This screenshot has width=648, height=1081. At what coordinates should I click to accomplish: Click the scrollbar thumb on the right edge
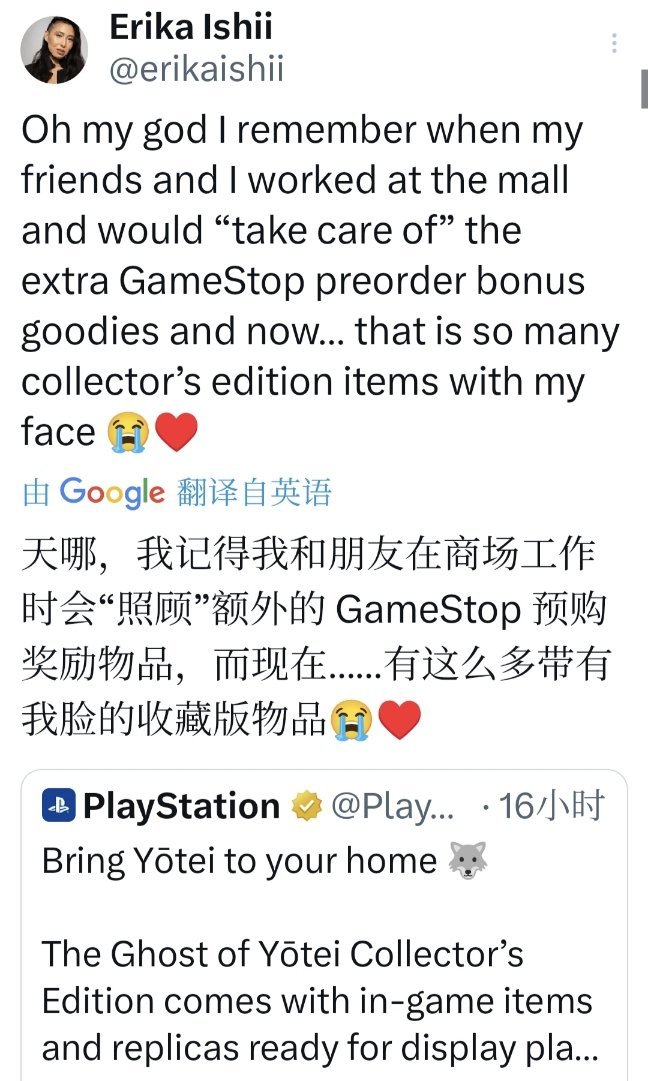click(x=644, y=88)
